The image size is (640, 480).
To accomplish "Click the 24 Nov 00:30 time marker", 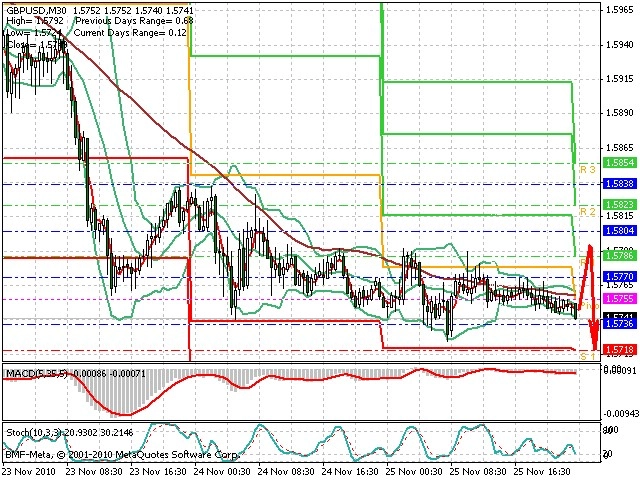I will (x=222, y=471).
